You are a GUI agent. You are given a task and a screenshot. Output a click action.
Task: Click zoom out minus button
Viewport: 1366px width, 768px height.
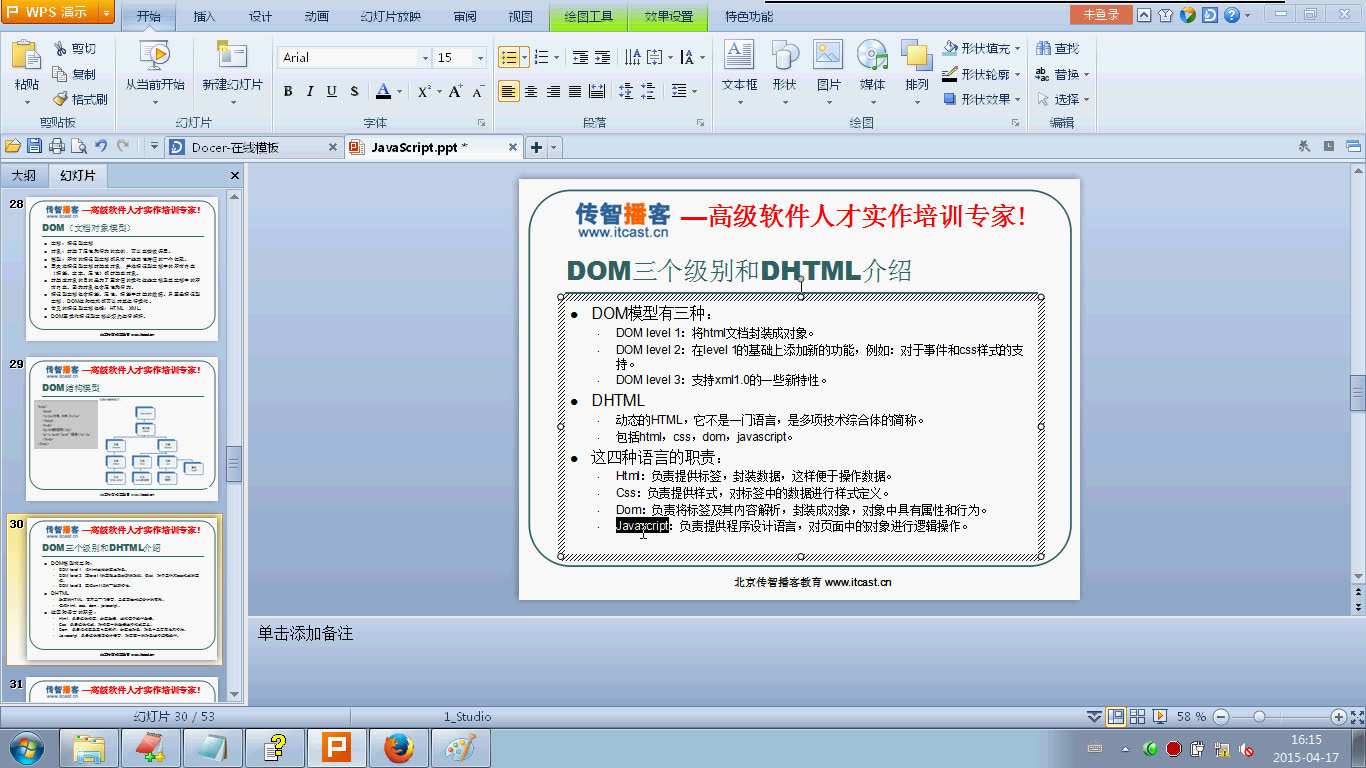(1220, 717)
